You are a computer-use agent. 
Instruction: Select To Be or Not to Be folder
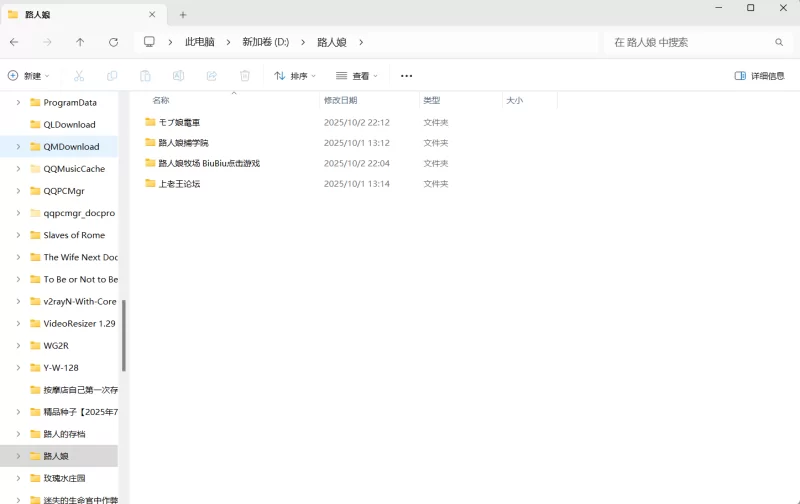80,280
